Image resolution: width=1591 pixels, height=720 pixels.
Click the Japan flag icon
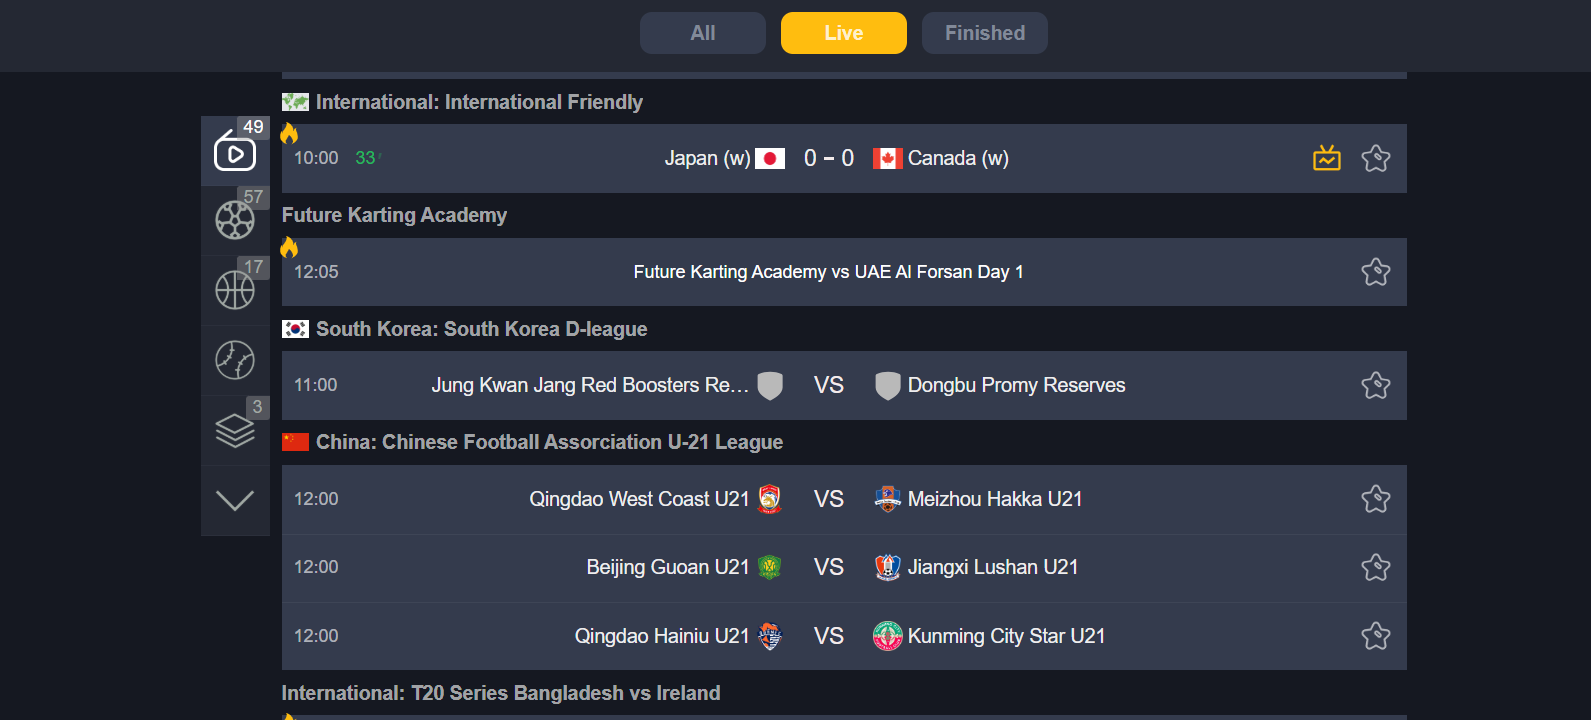click(x=770, y=158)
